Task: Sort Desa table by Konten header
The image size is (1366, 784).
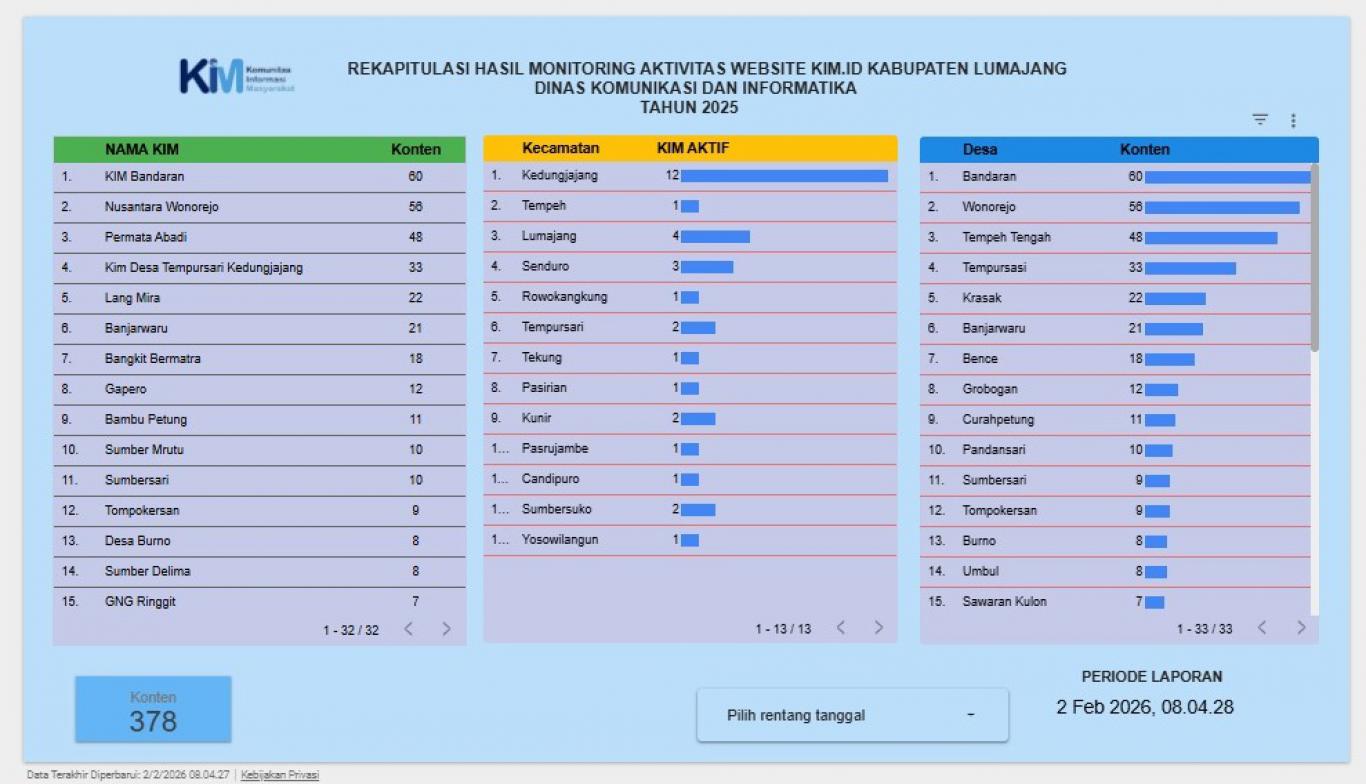Action: [x=1144, y=149]
